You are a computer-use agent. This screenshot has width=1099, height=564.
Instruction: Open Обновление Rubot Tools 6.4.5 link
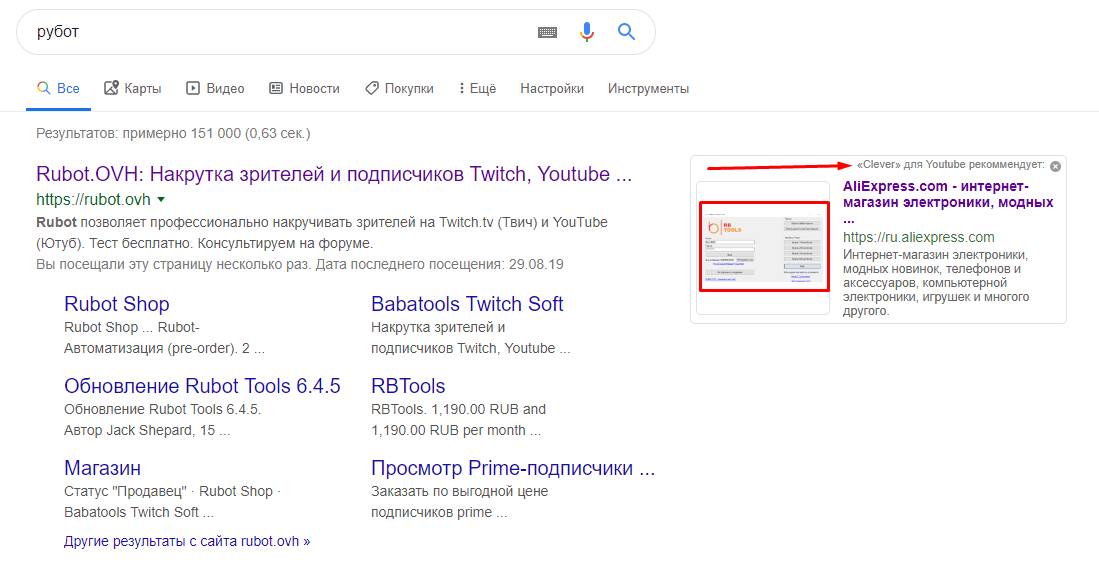[202, 386]
